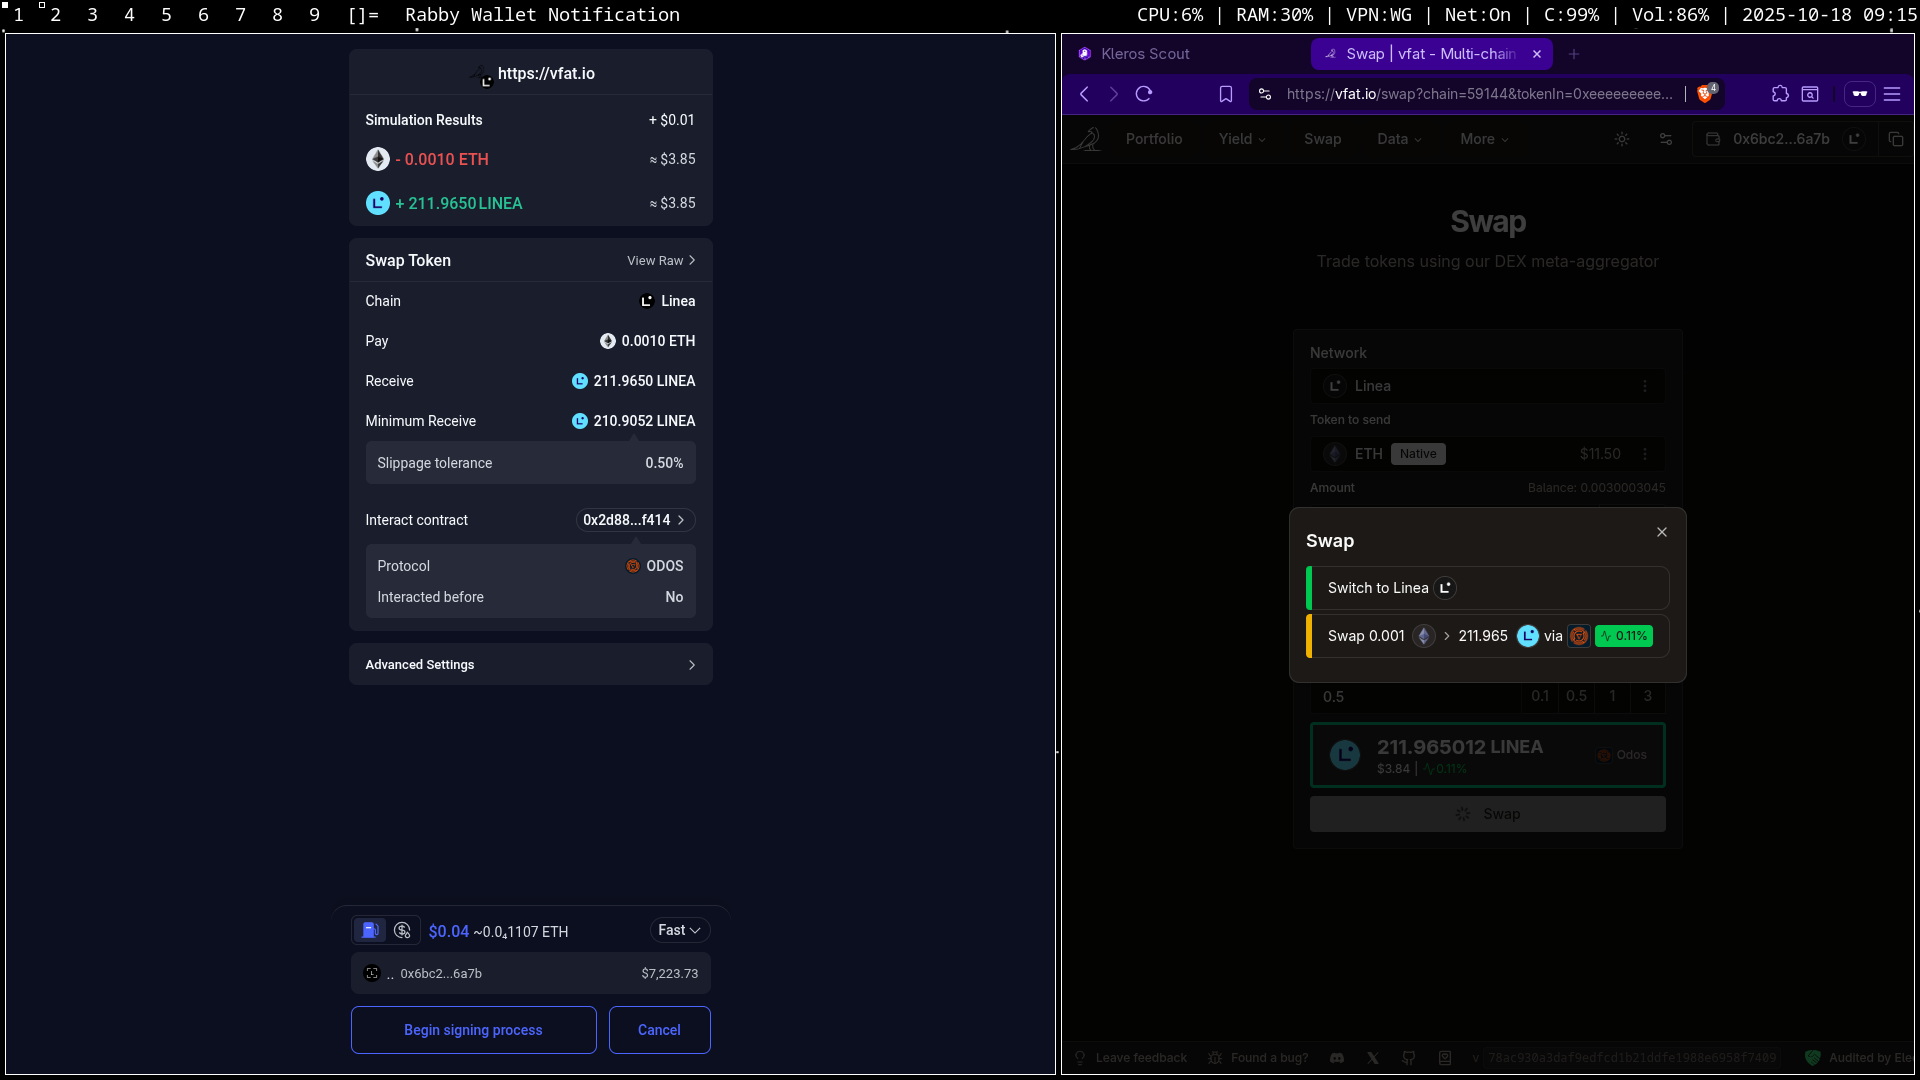Open the Yield menu

click(1242, 139)
